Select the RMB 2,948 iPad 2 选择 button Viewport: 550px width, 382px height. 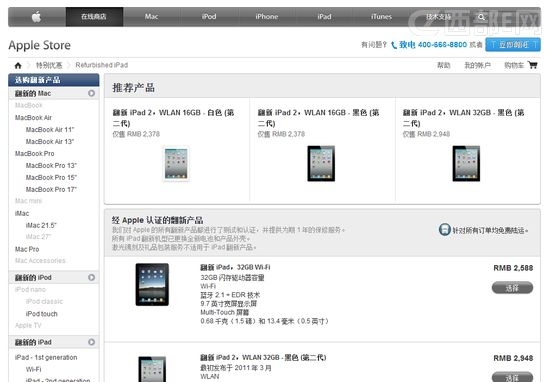(x=512, y=377)
